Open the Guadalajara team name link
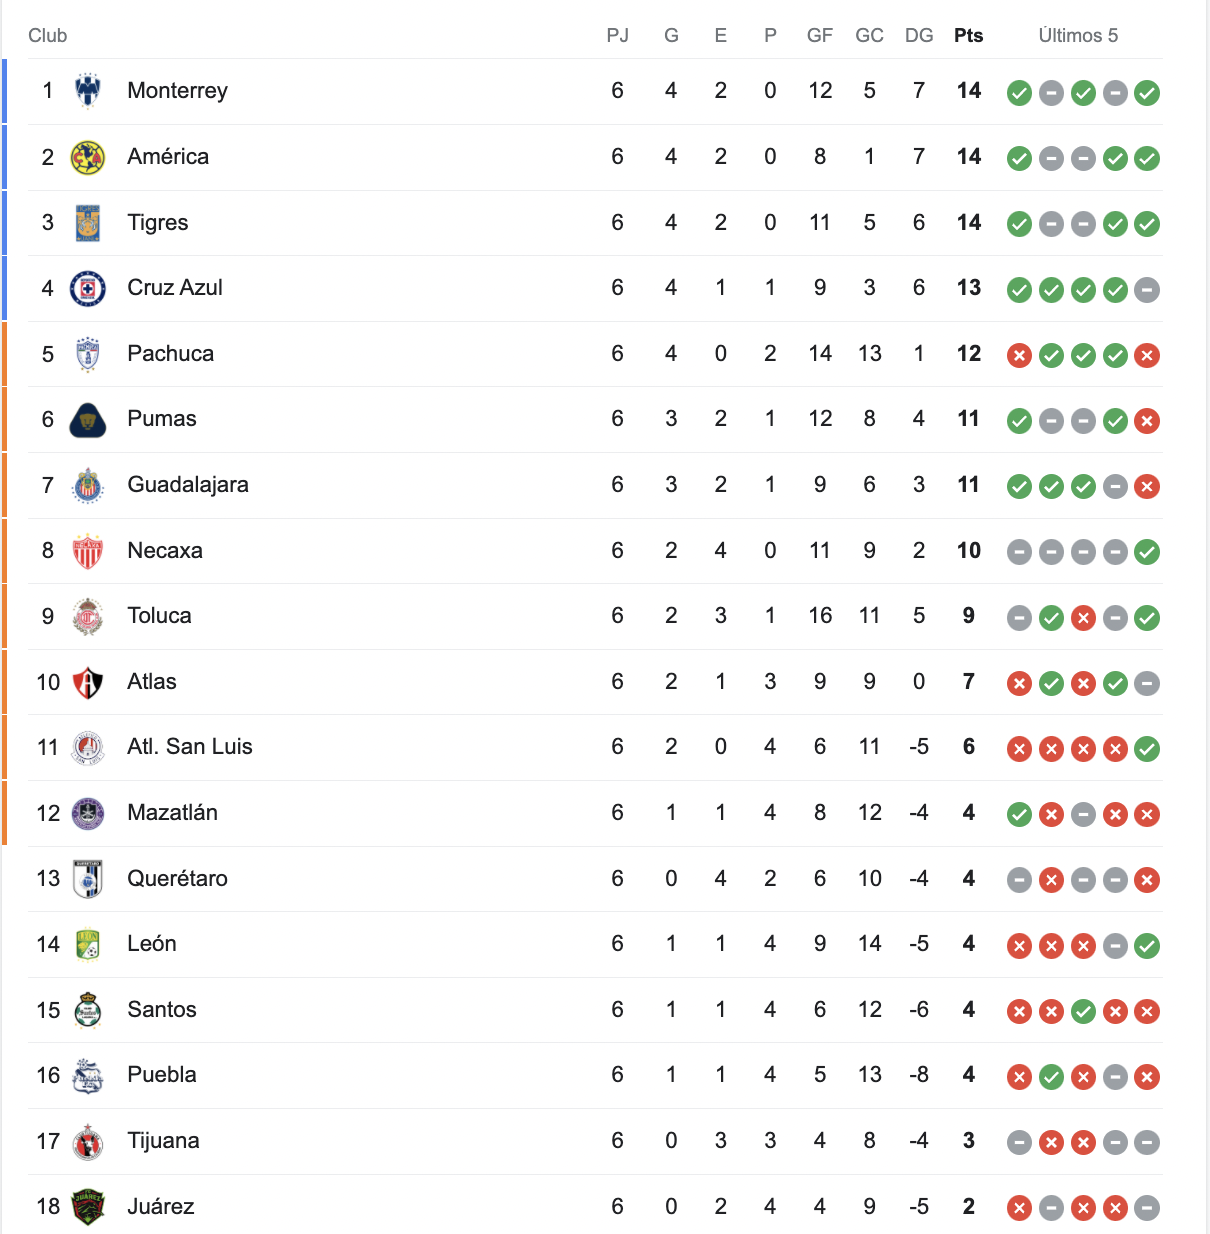 (x=188, y=485)
